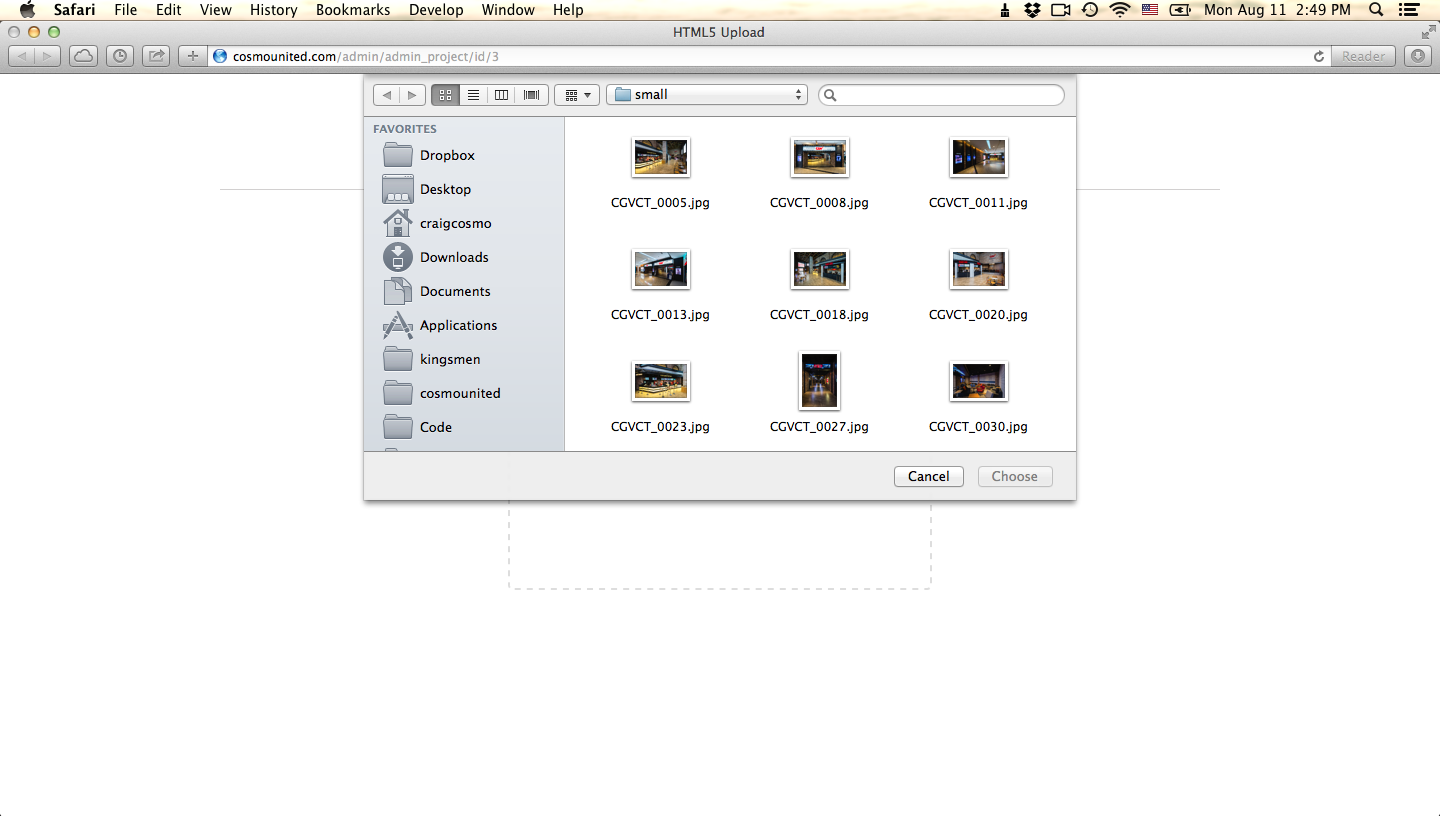
Task: Click the menu bar clock Mon Aug 11
Action: tap(1277, 10)
